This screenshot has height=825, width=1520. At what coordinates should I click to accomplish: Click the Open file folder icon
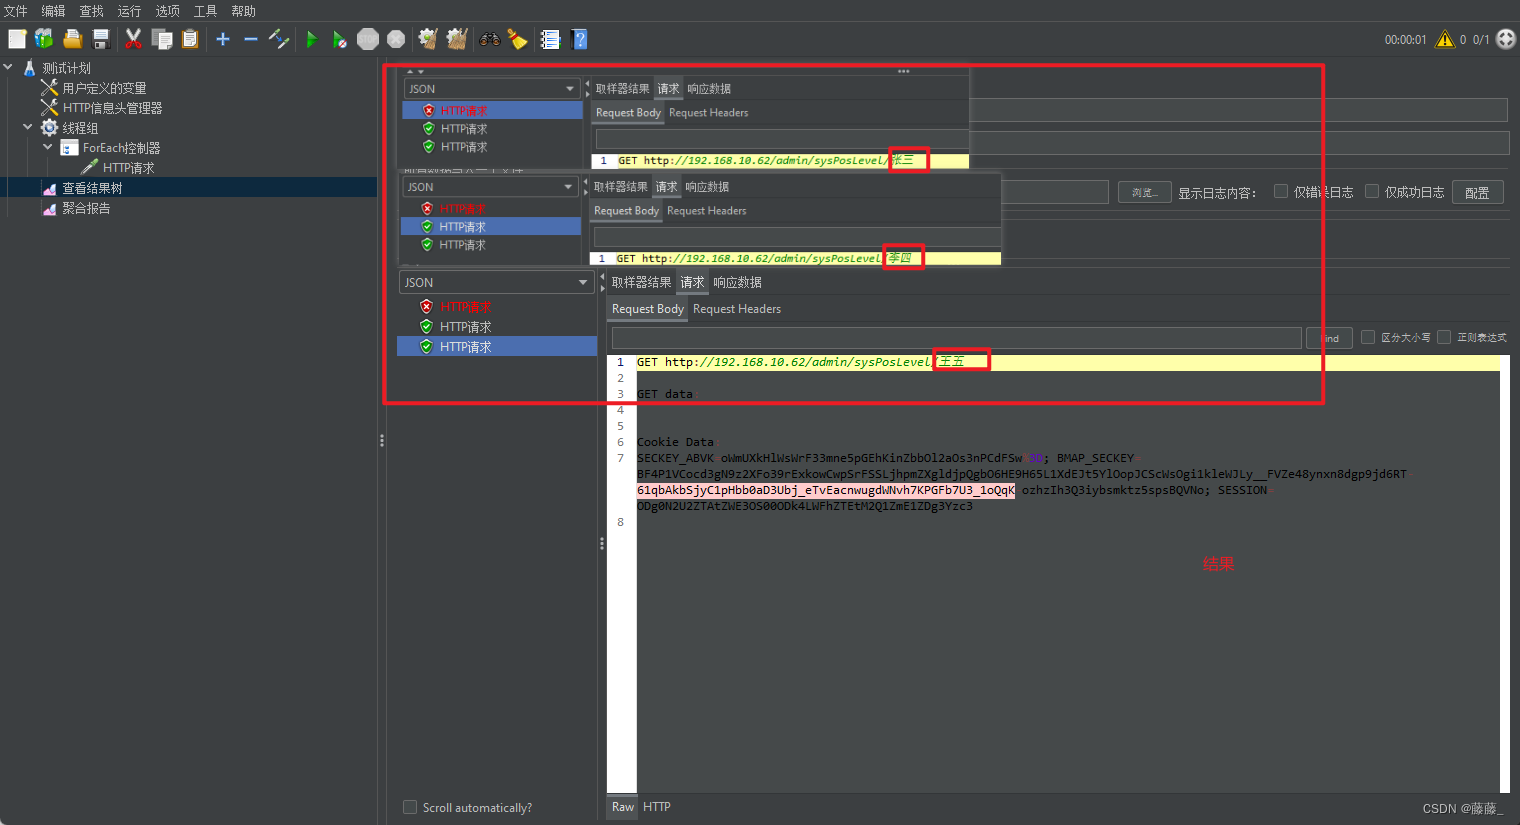[72, 39]
